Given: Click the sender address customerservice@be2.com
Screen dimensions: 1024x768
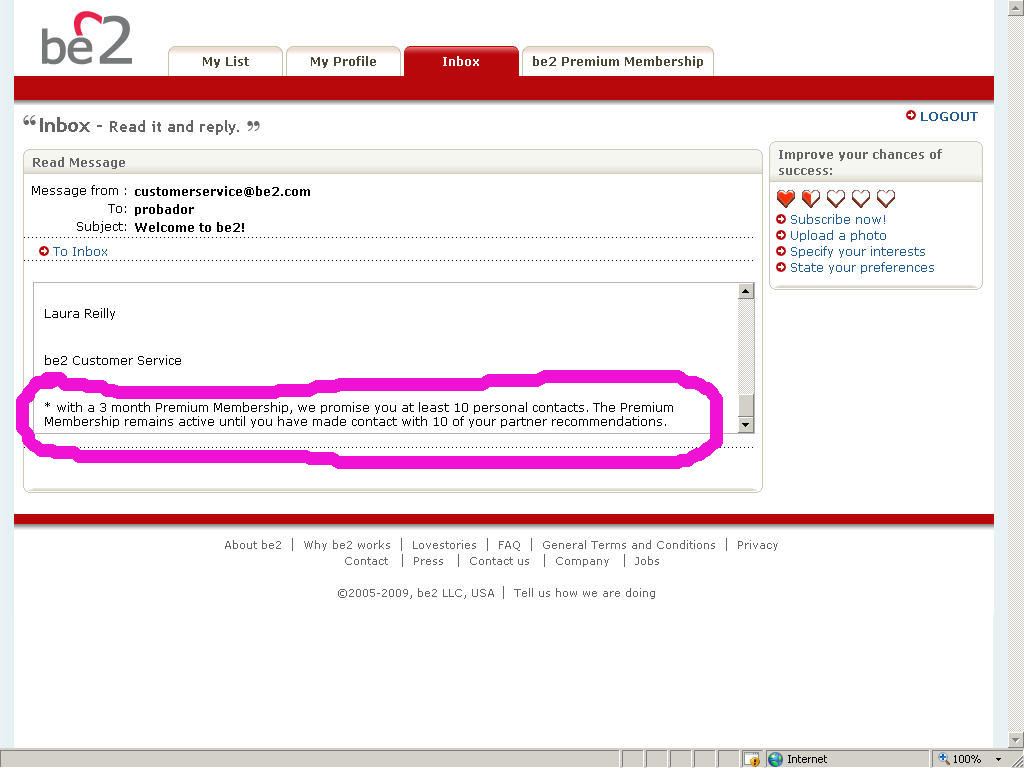Looking at the screenshot, I should point(222,191).
